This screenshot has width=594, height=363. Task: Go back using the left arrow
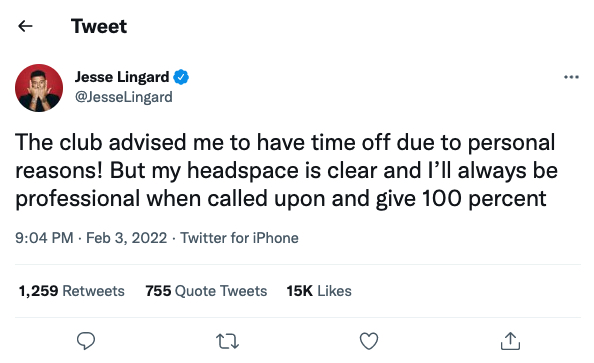25,26
